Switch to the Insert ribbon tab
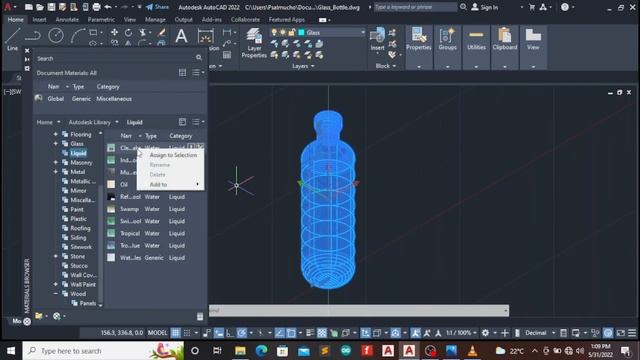The width and height of the screenshot is (640, 360). tap(39, 20)
